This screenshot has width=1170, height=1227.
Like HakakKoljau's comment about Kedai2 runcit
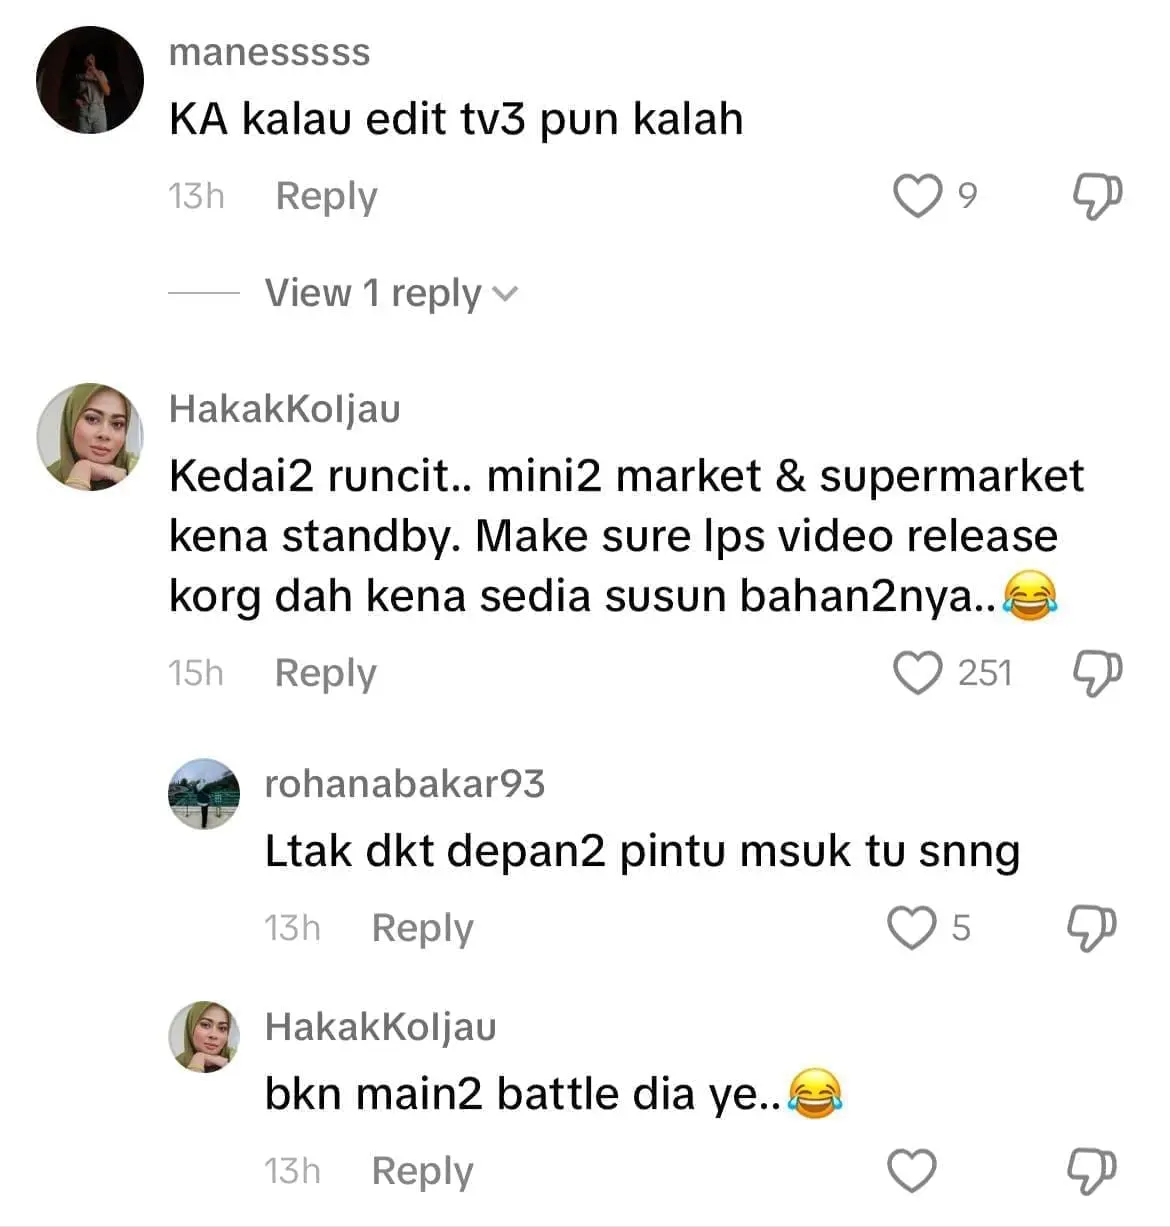(917, 672)
